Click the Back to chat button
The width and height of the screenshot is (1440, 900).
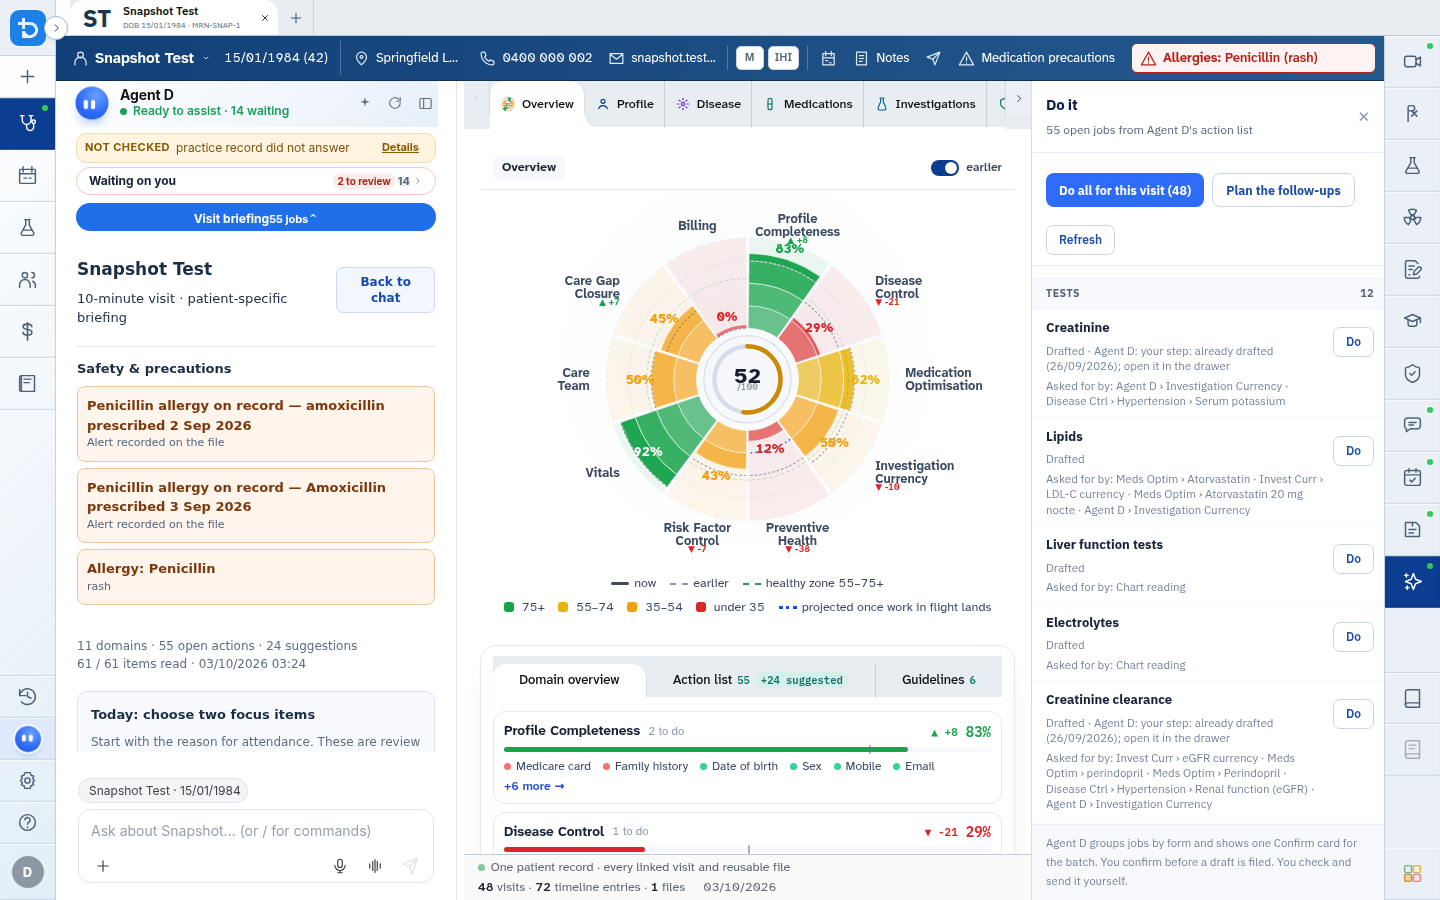coord(385,290)
